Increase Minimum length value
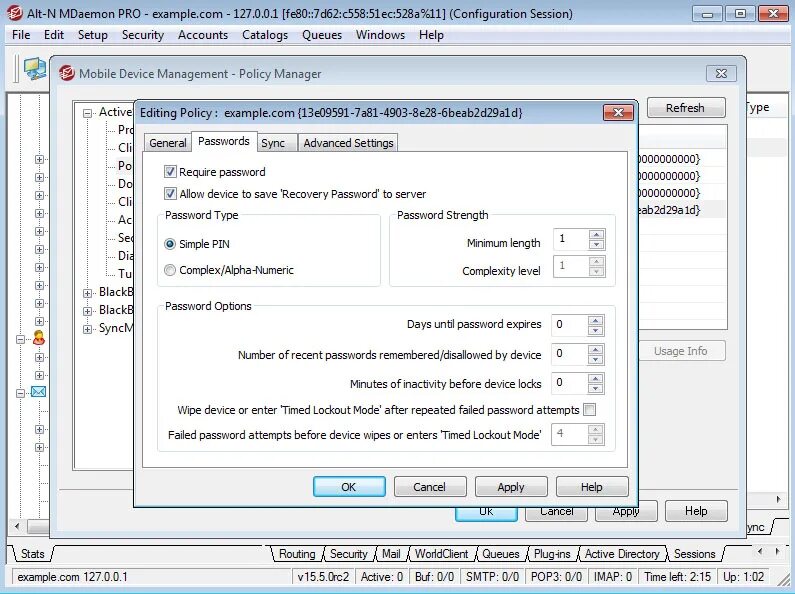 pyautogui.click(x=596, y=234)
